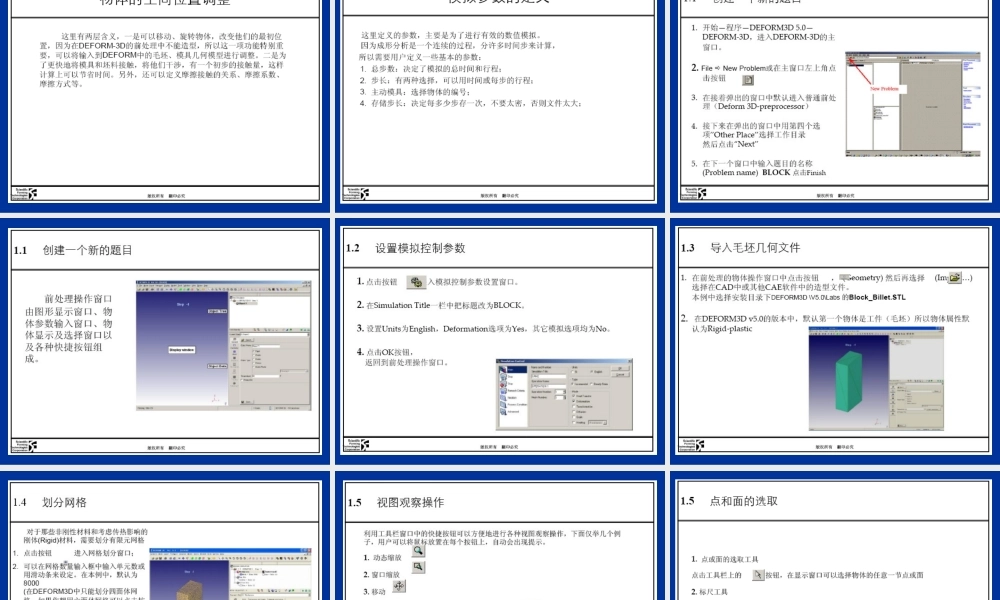This screenshot has height=600, width=1000.
Task: Click the copyright footer text of slide 1.1
Action: [166, 448]
